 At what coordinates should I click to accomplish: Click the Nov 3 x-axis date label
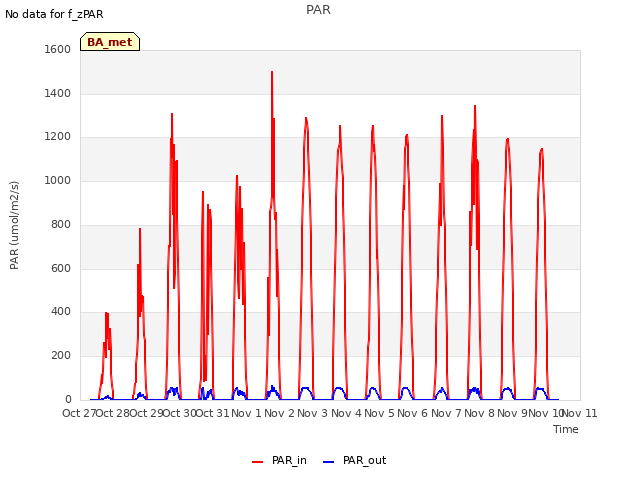pos(313,413)
